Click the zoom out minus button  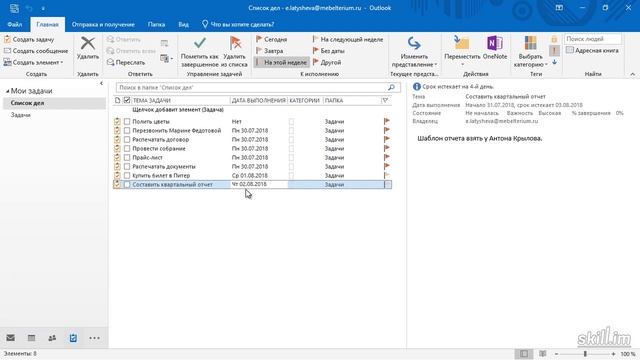coord(556,354)
